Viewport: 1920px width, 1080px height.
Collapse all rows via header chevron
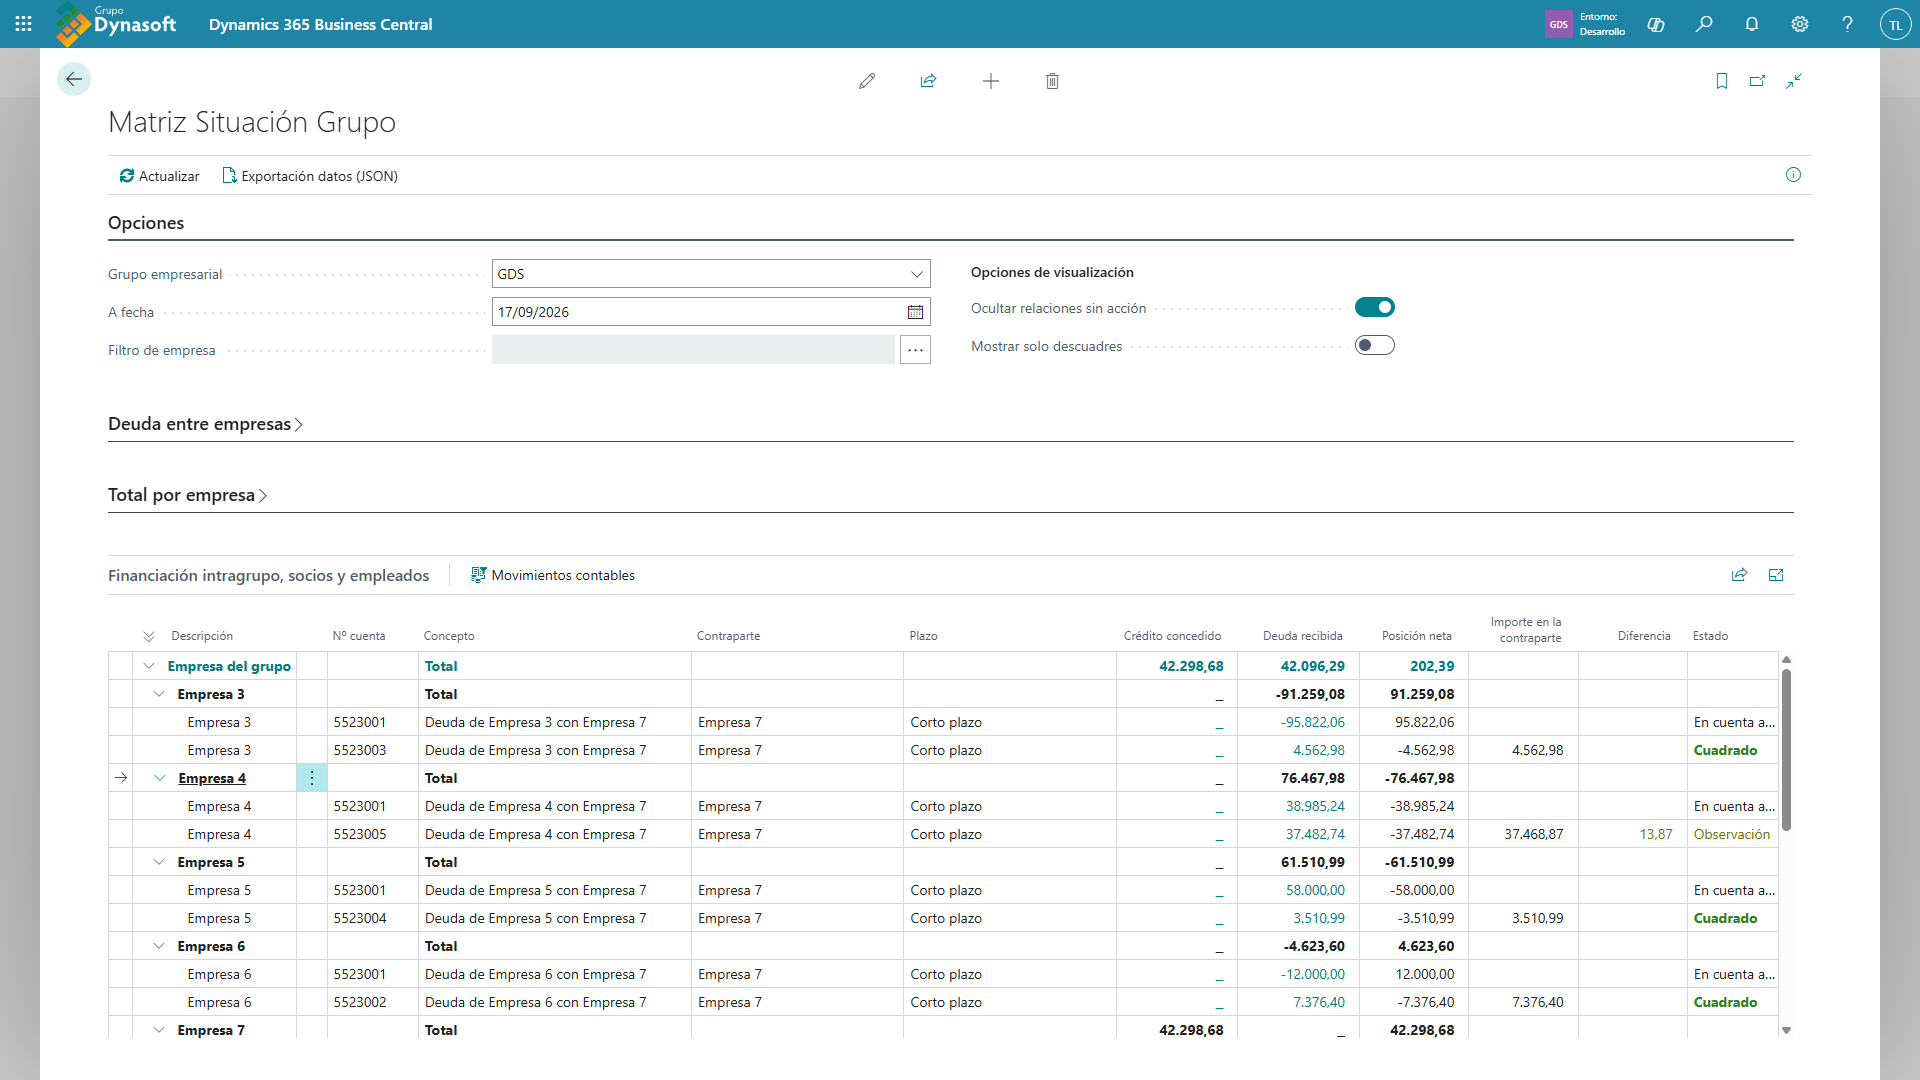tap(149, 636)
